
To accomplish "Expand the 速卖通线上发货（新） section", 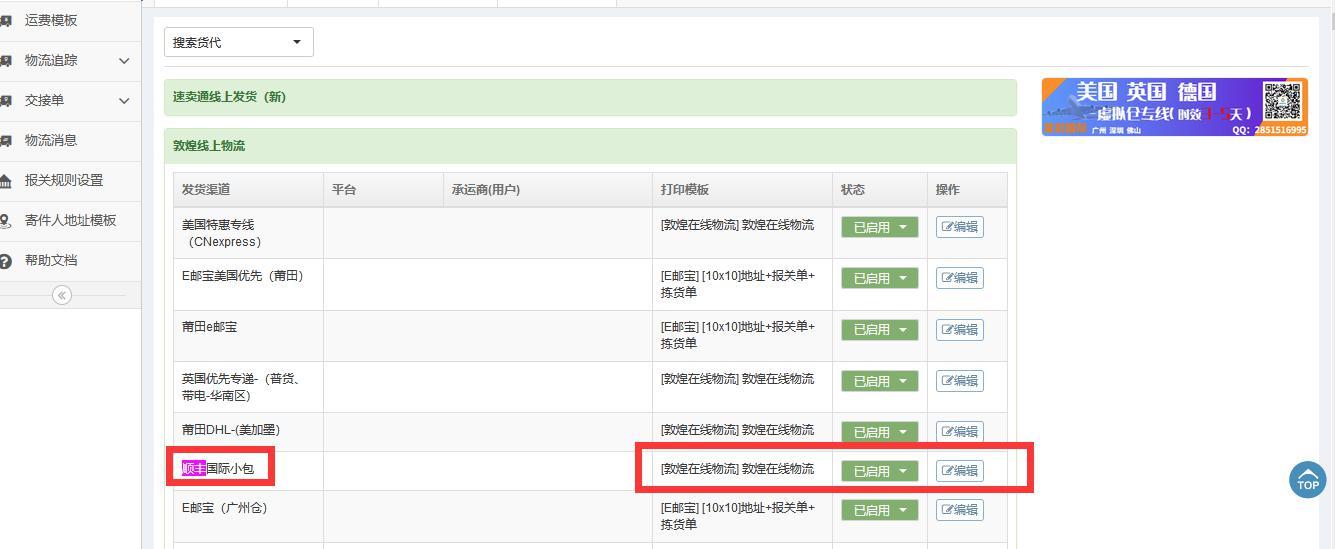I will point(590,97).
